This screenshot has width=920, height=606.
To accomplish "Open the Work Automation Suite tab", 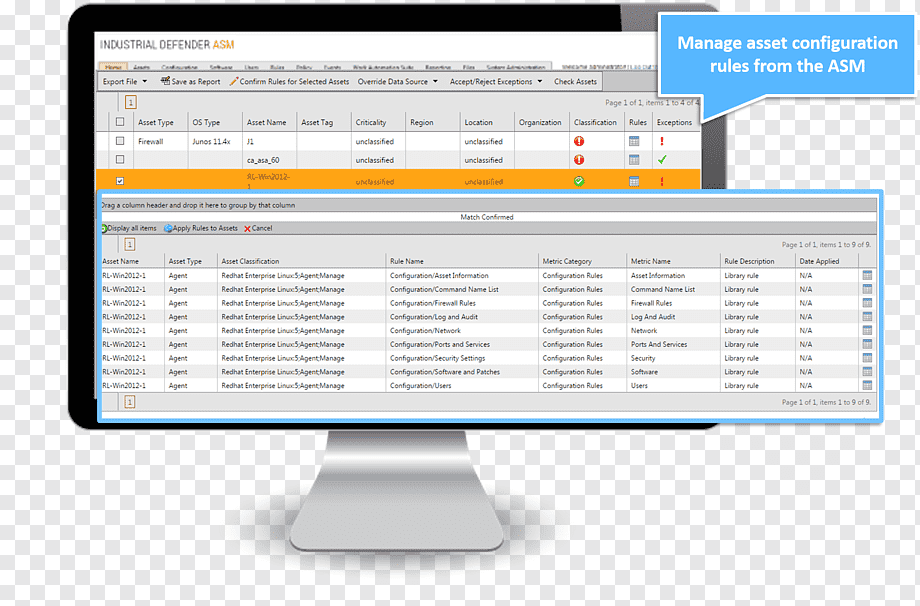I will click(383, 67).
